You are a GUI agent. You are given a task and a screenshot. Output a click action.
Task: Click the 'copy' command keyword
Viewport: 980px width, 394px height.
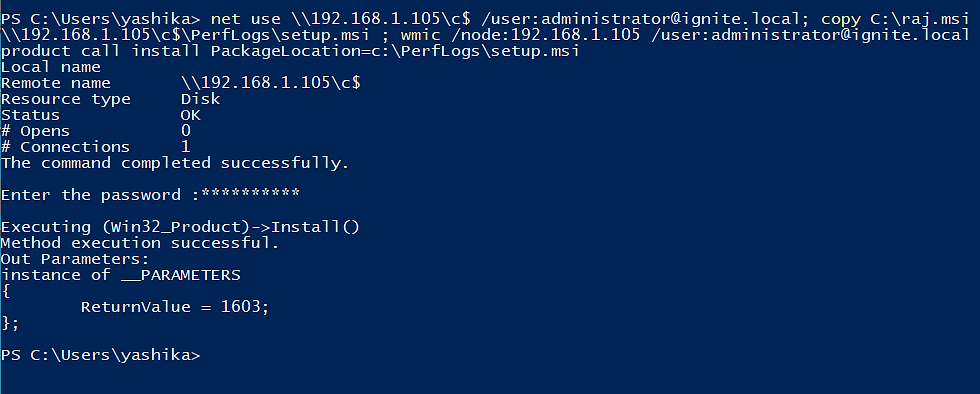(841, 19)
